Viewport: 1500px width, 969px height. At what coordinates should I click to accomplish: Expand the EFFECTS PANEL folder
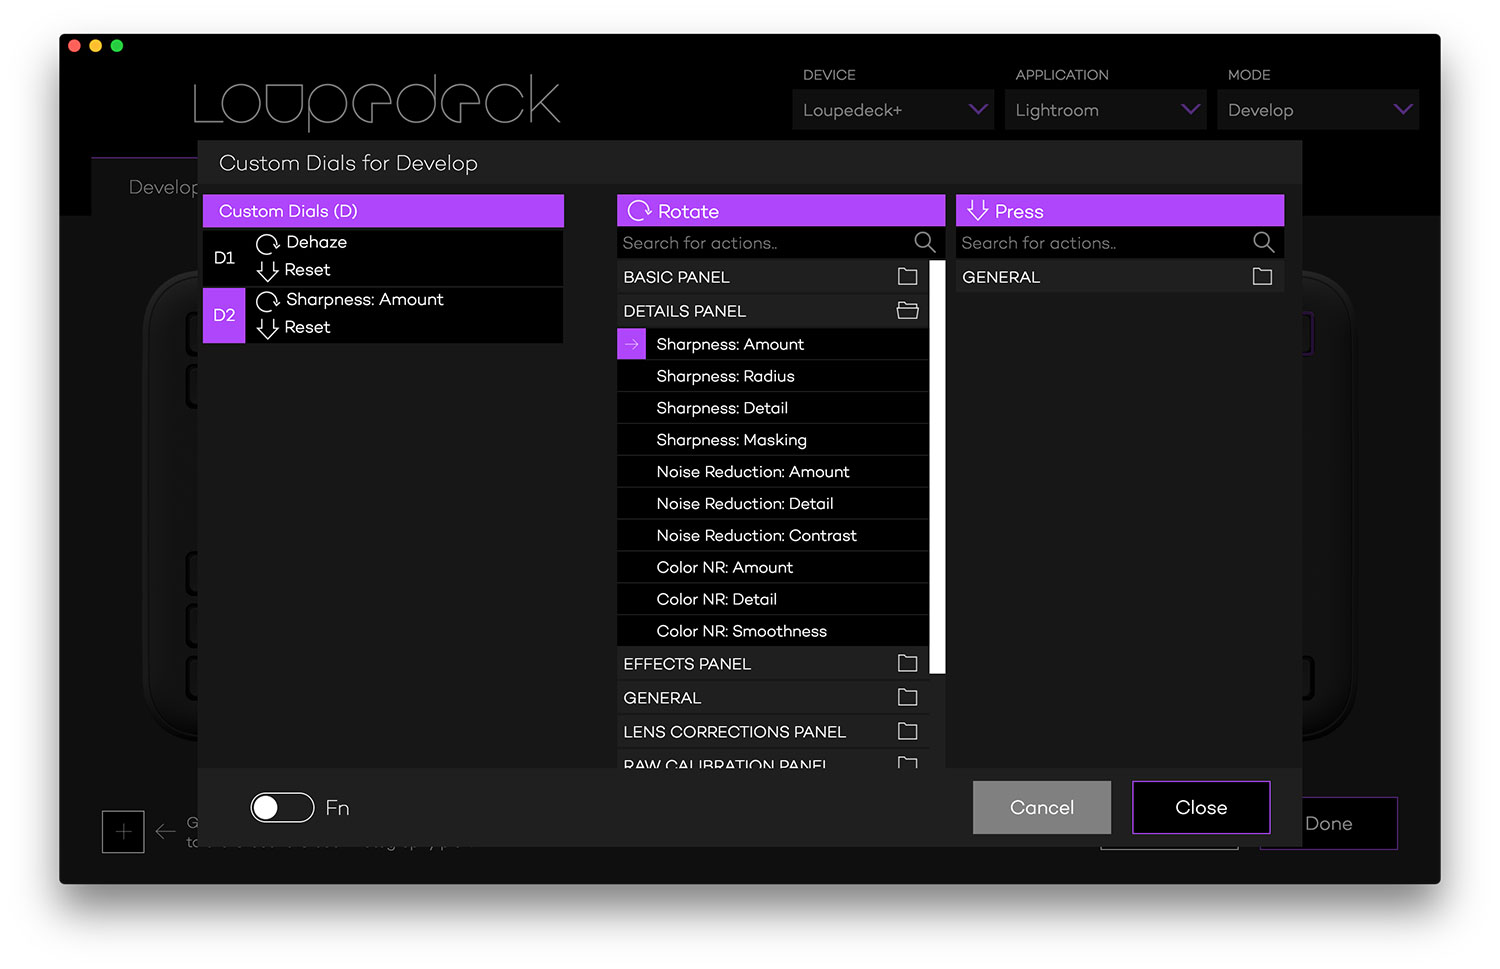click(773, 664)
